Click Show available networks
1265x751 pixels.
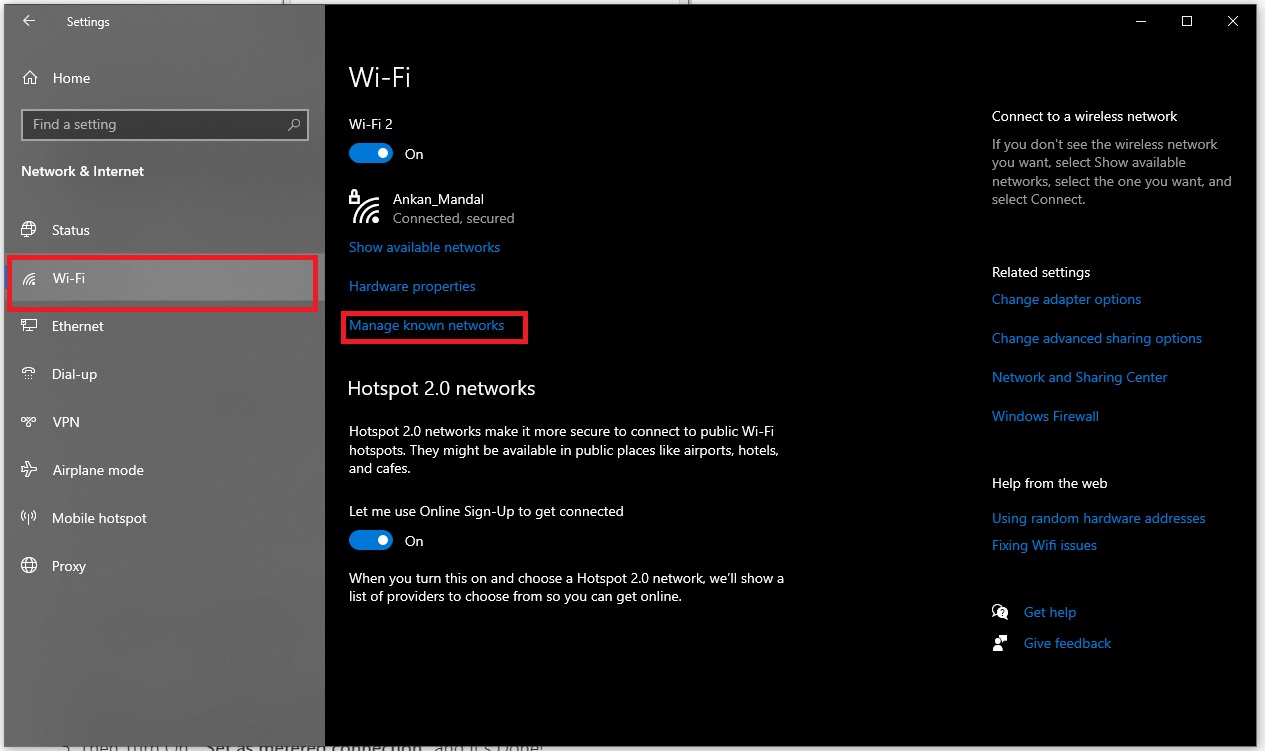tap(424, 246)
